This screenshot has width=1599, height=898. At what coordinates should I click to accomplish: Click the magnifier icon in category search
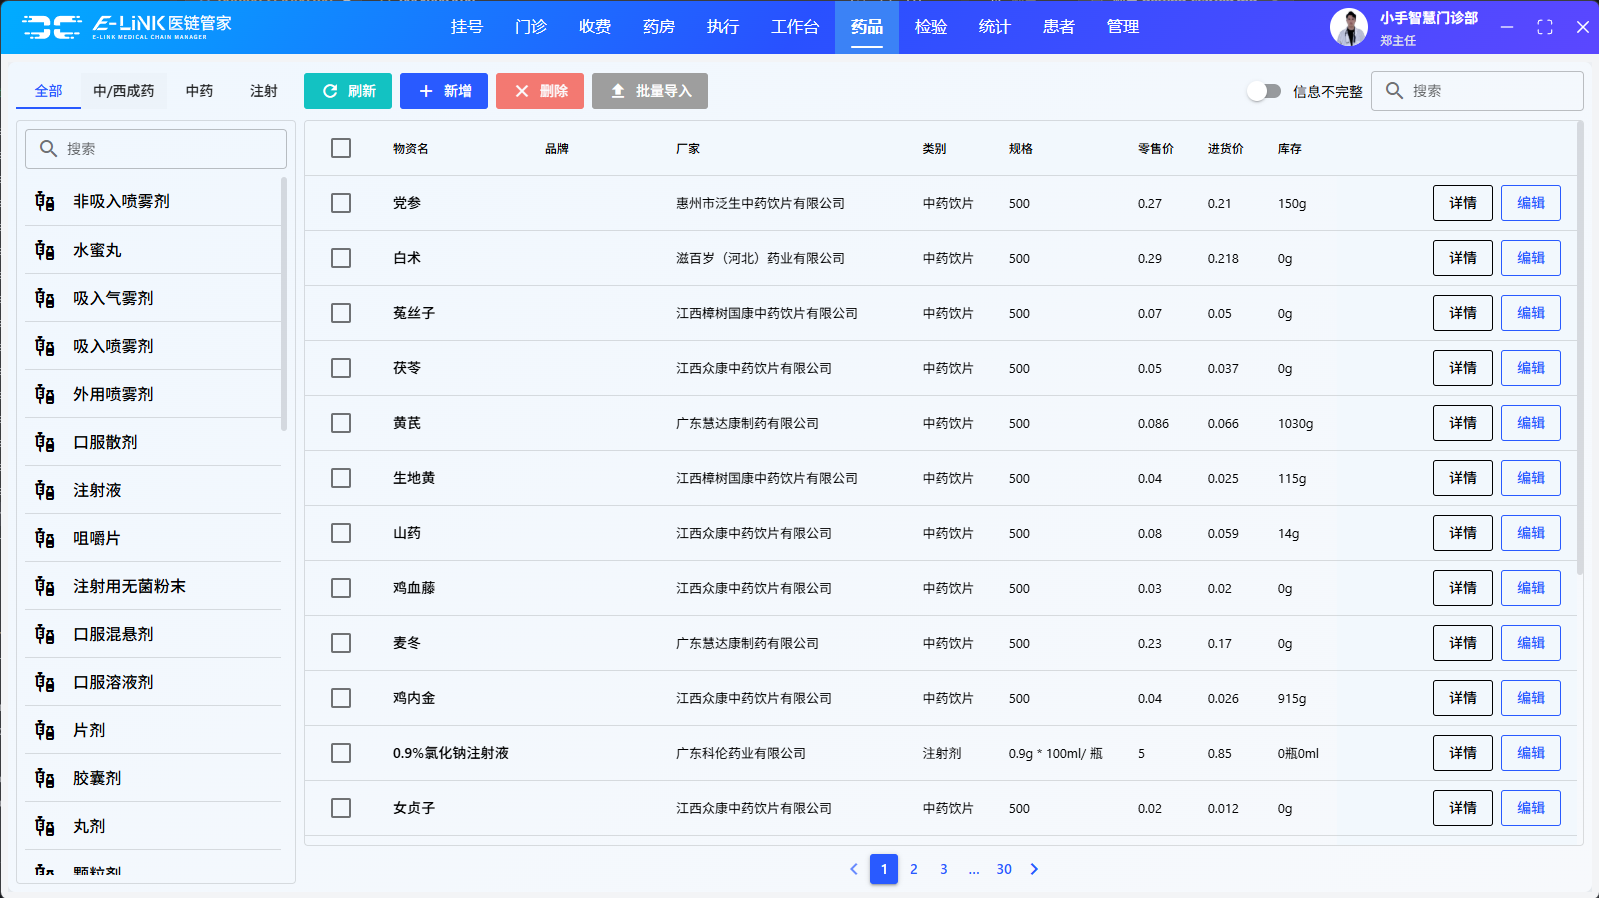[x=48, y=149]
